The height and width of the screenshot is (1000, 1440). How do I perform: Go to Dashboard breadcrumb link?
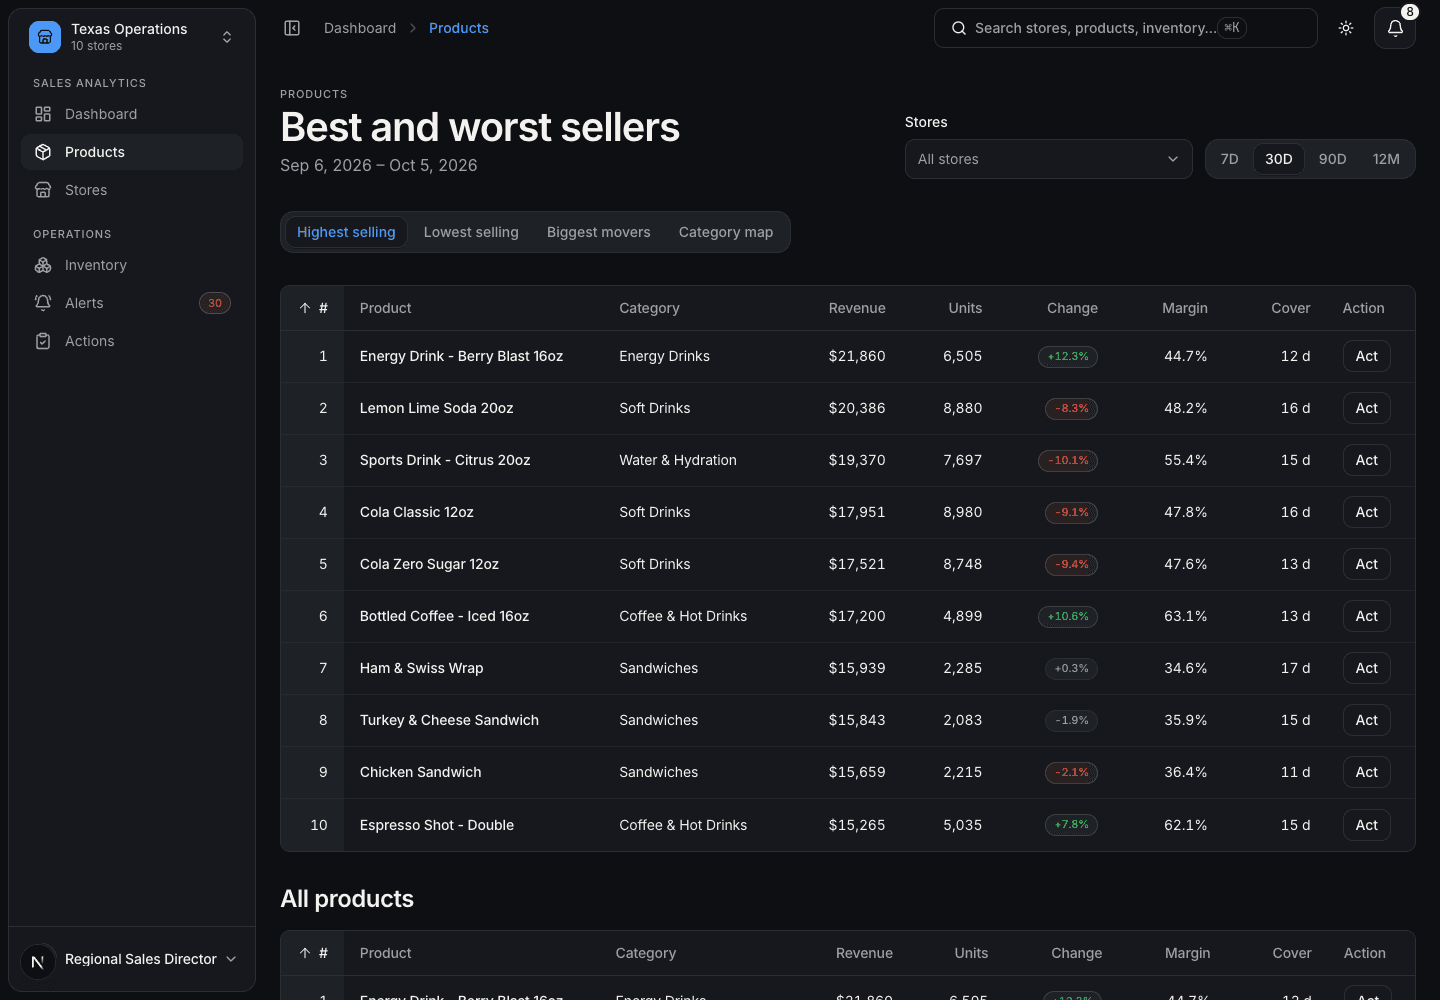pyautogui.click(x=360, y=28)
